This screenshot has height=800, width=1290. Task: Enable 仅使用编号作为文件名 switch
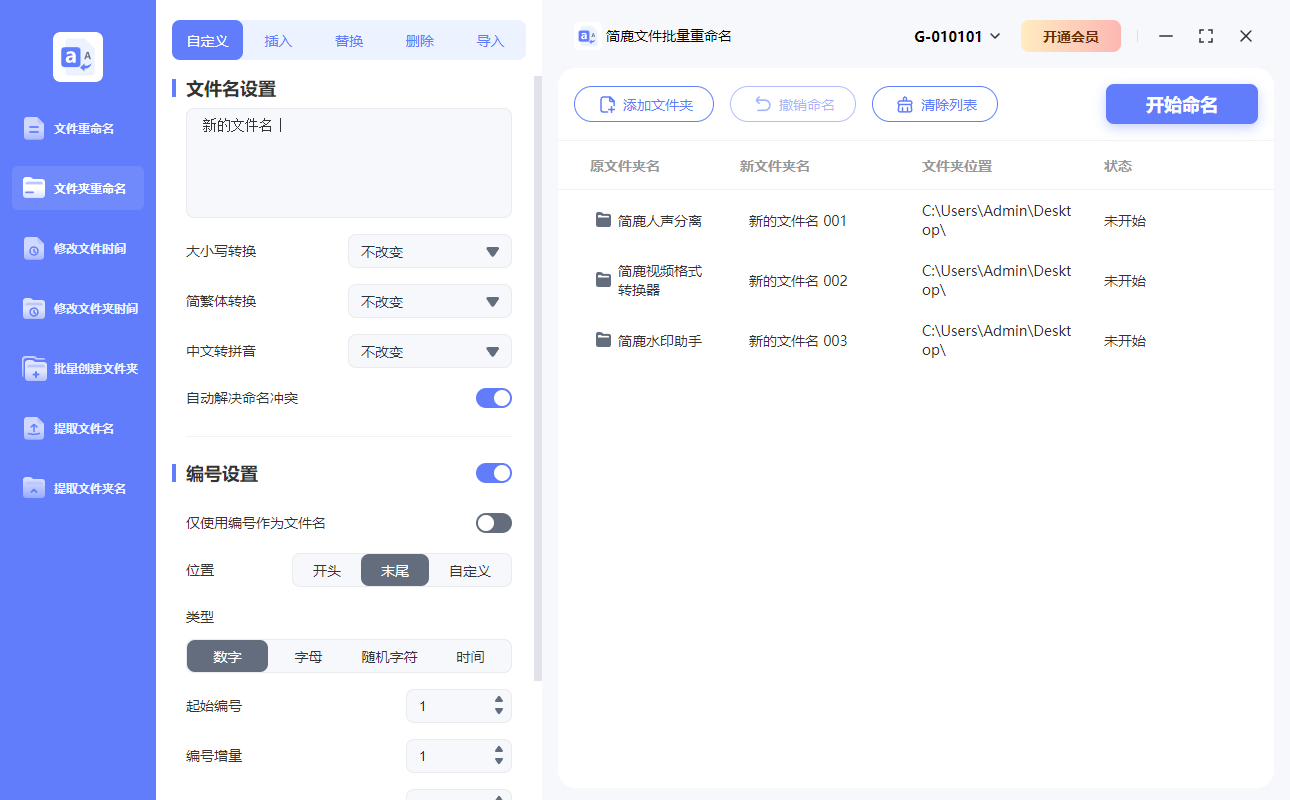494,523
